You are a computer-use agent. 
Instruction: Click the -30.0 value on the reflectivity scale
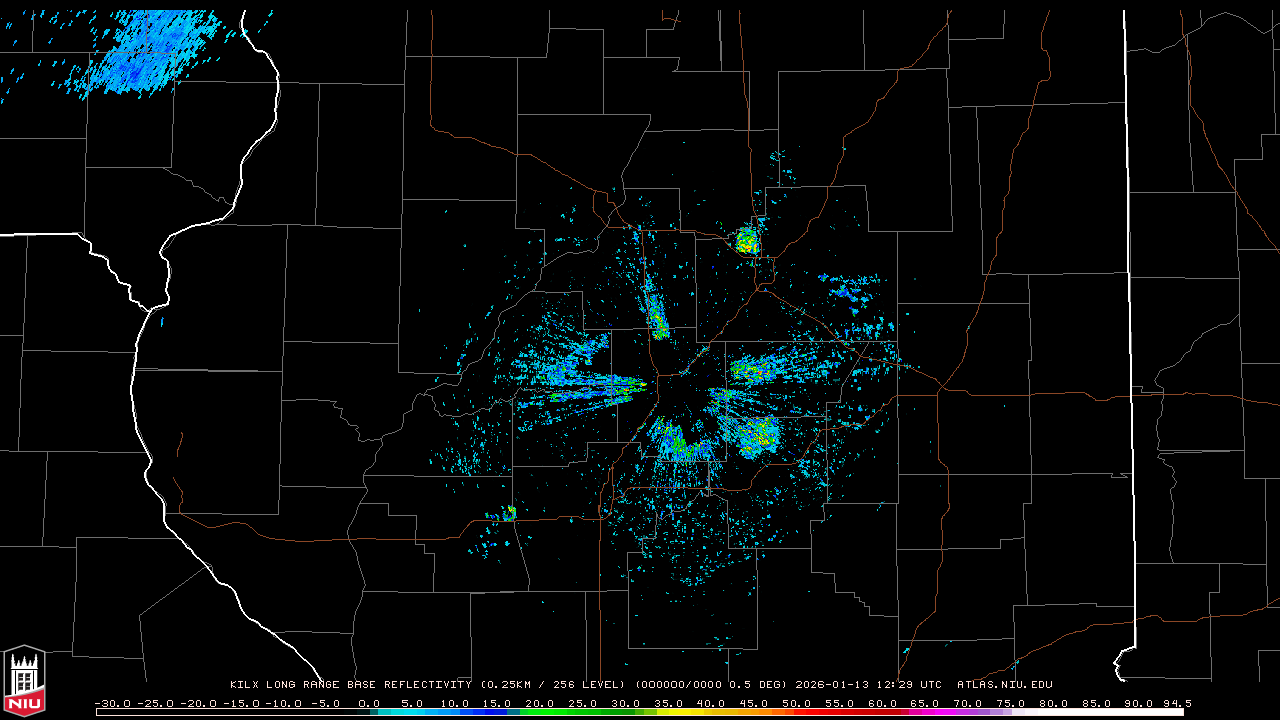(112, 703)
